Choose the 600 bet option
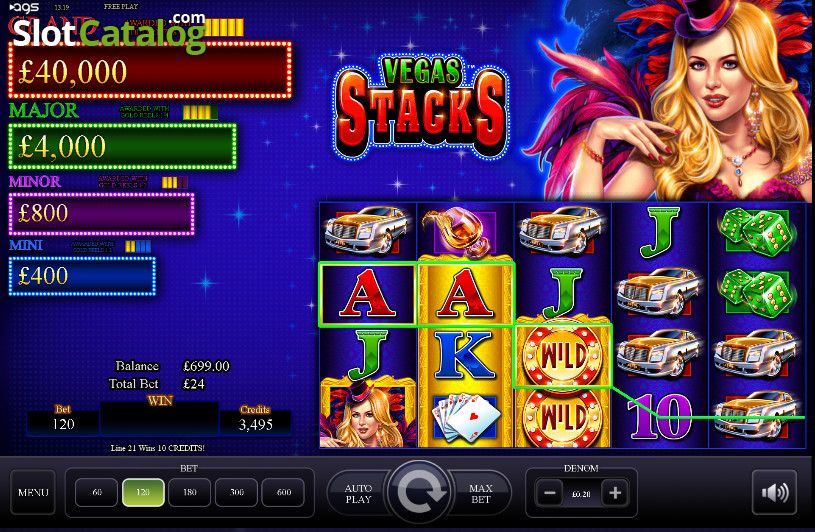The width and height of the screenshot is (815, 532). coord(283,492)
